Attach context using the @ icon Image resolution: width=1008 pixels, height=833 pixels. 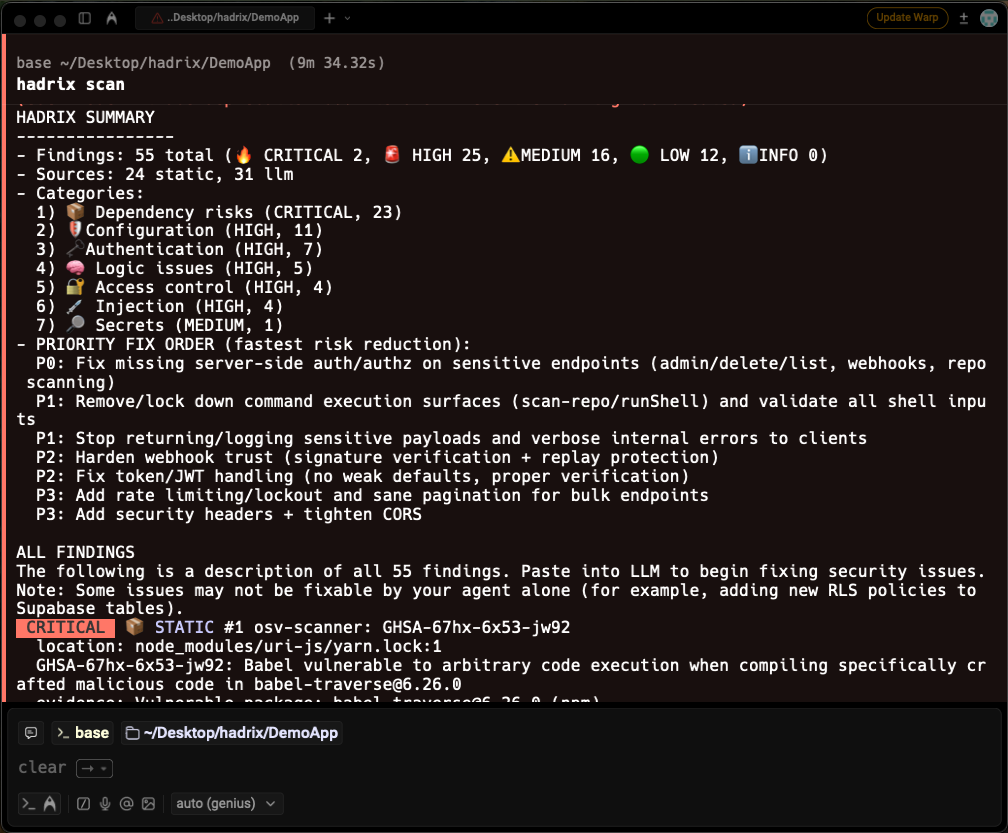coord(128,803)
